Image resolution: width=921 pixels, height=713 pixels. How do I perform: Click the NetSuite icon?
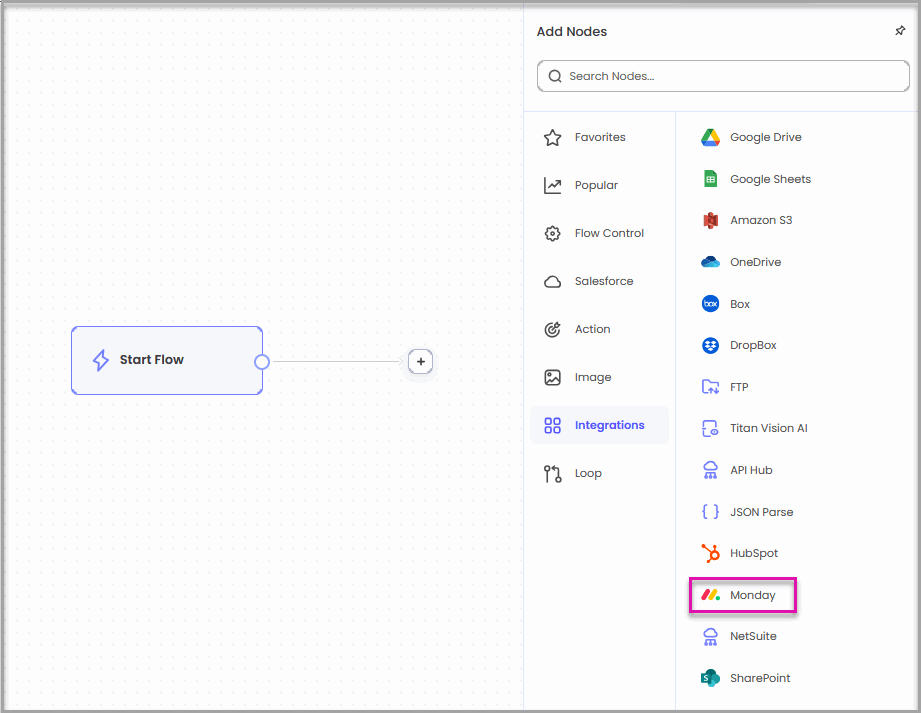(710, 637)
